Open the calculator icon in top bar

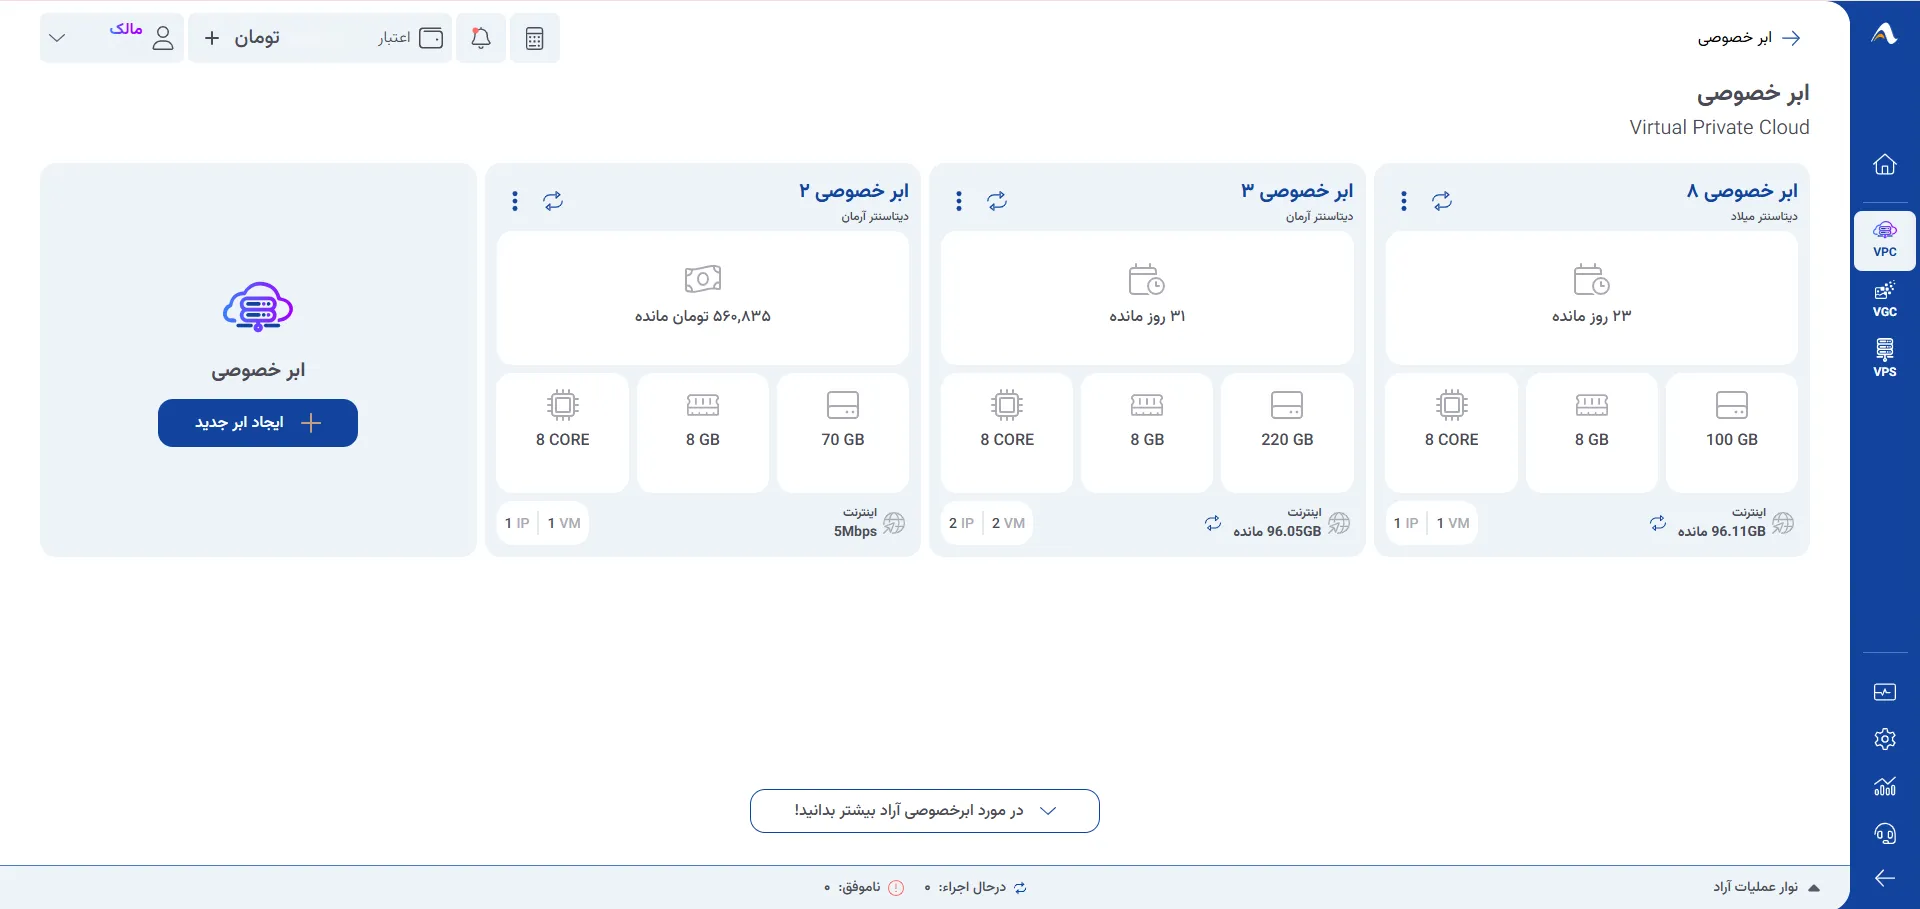coord(535,38)
